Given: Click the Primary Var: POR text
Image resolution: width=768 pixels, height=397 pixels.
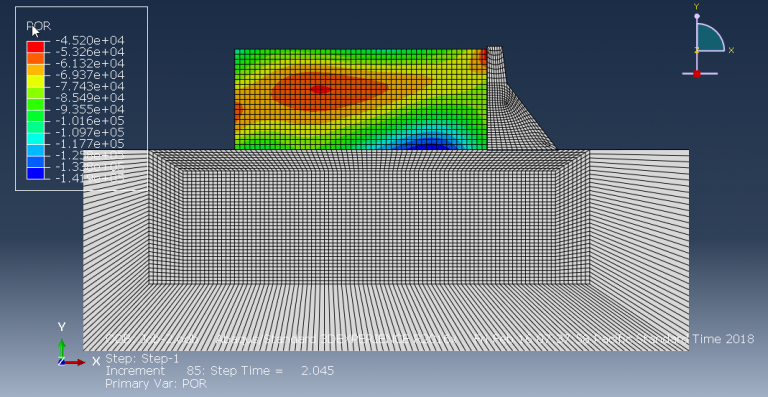Looking at the screenshot, I should [x=156, y=383].
